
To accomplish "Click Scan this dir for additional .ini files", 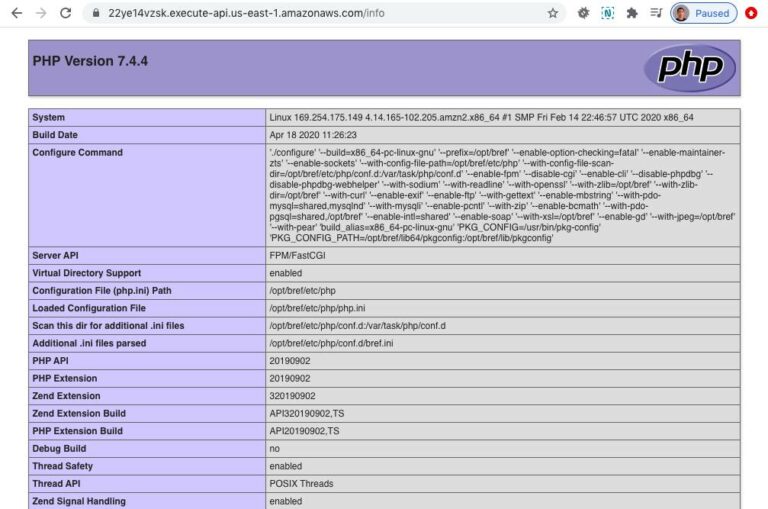I will (x=108, y=326).
